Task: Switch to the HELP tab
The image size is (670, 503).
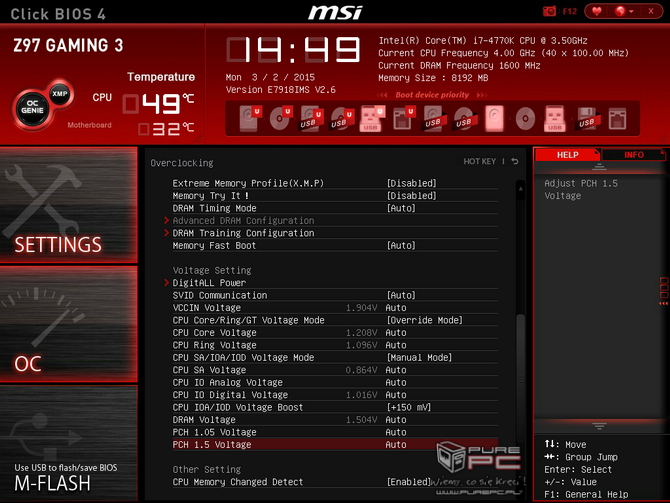Action: pos(567,155)
